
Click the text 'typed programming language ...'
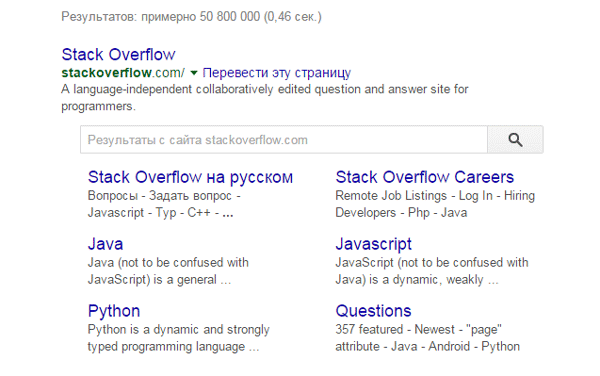pyautogui.click(x=173, y=347)
